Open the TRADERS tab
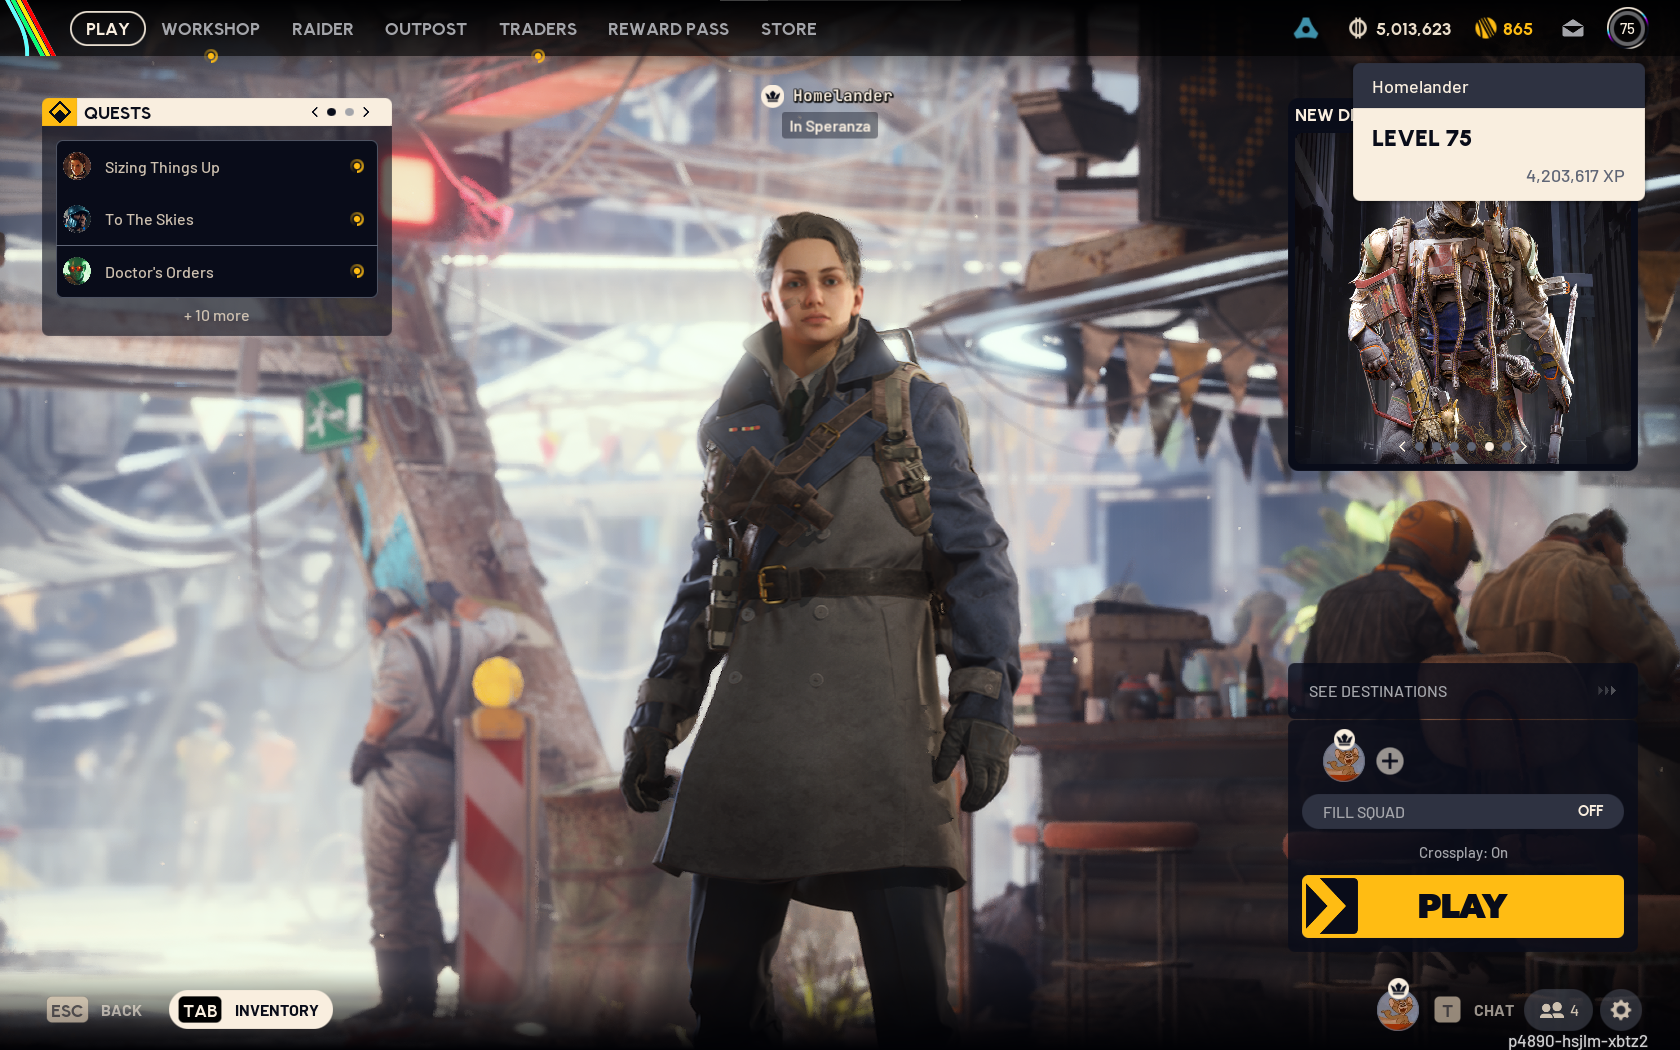1680x1050 pixels. click(538, 29)
